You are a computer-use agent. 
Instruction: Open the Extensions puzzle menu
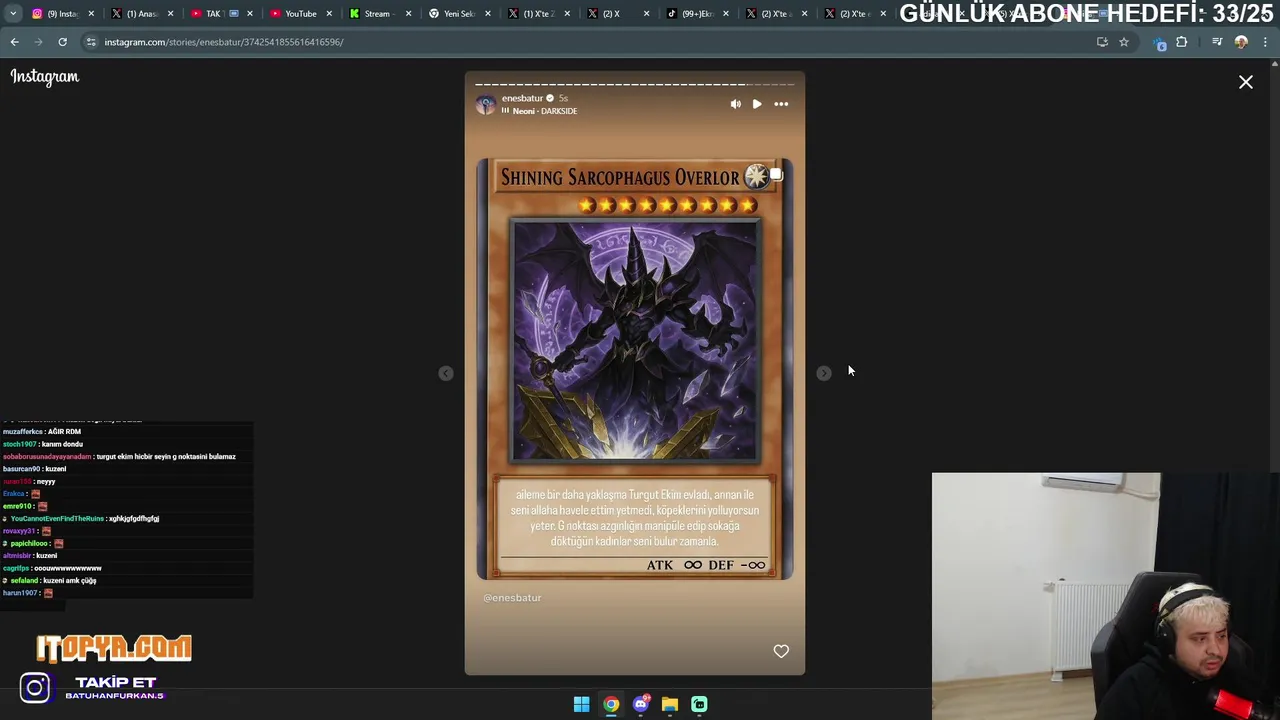coord(1181,42)
